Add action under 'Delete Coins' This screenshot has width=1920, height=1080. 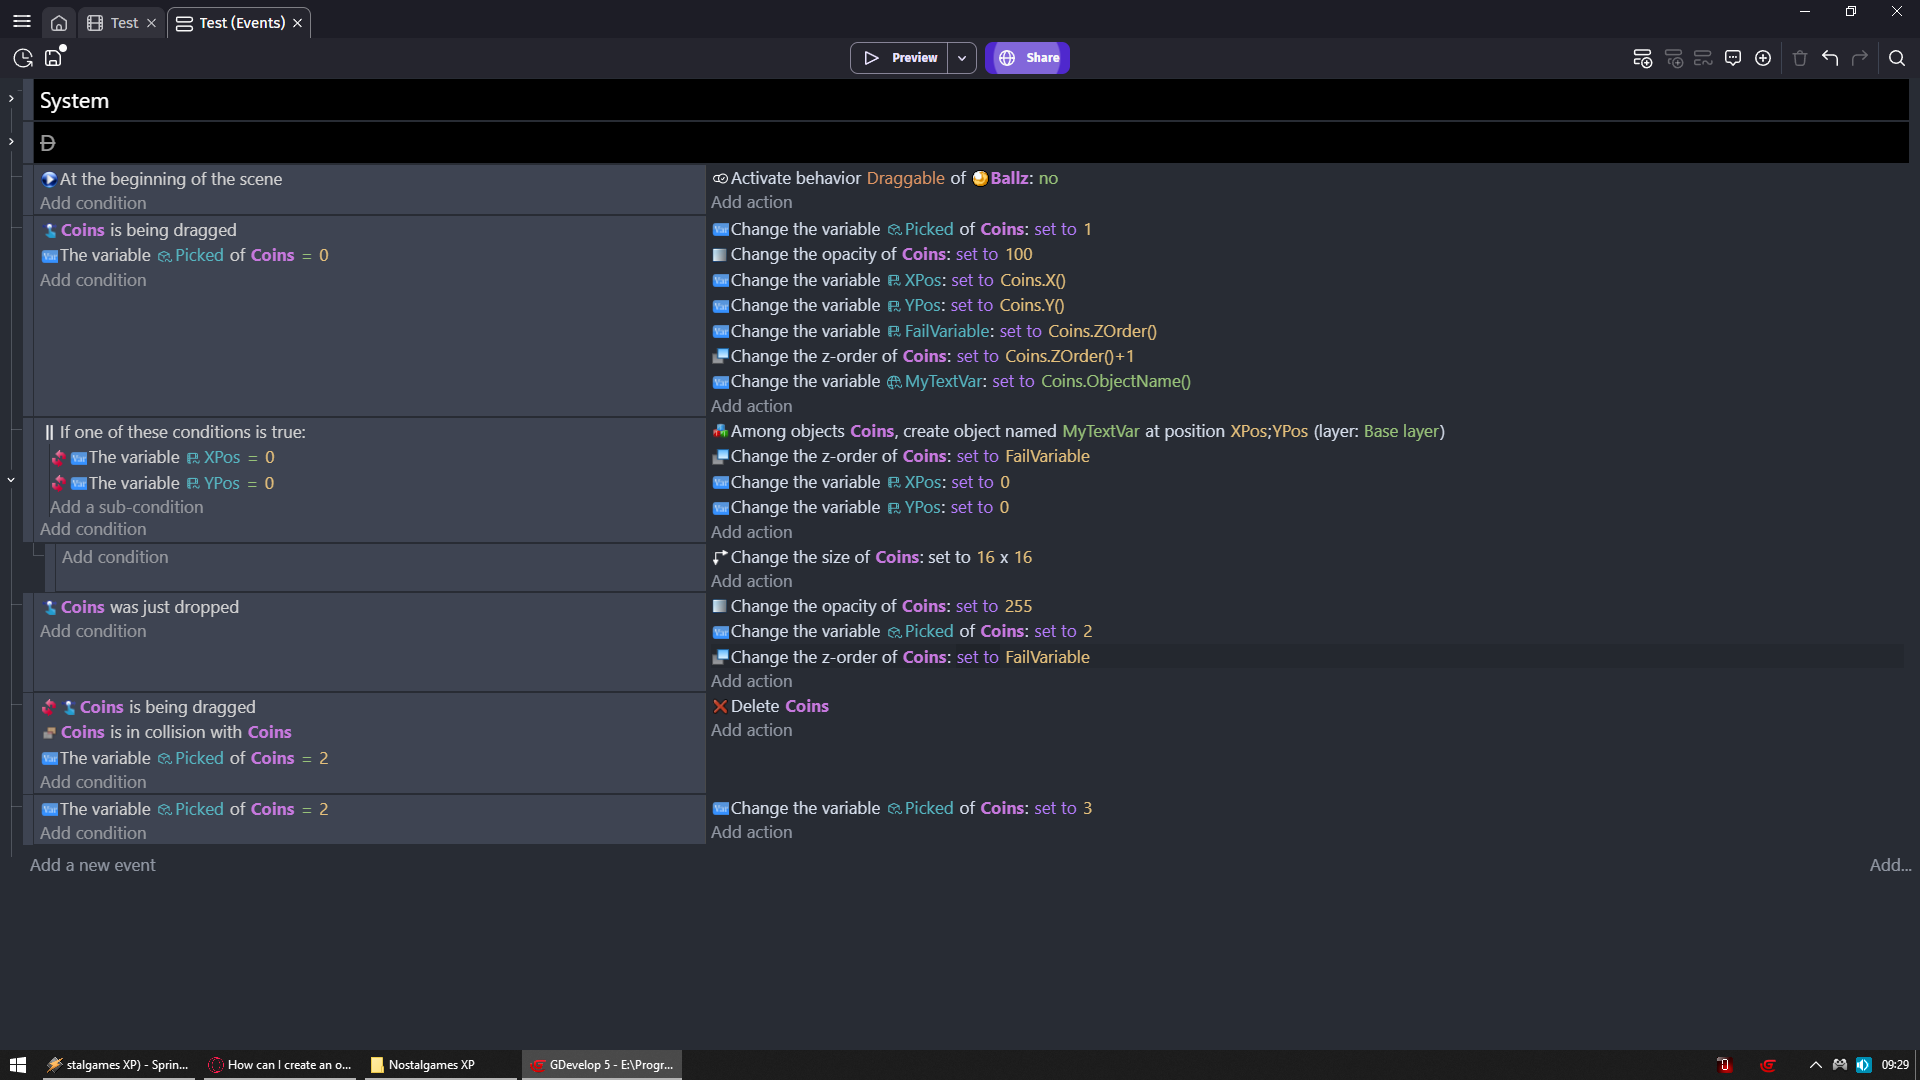click(x=752, y=731)
